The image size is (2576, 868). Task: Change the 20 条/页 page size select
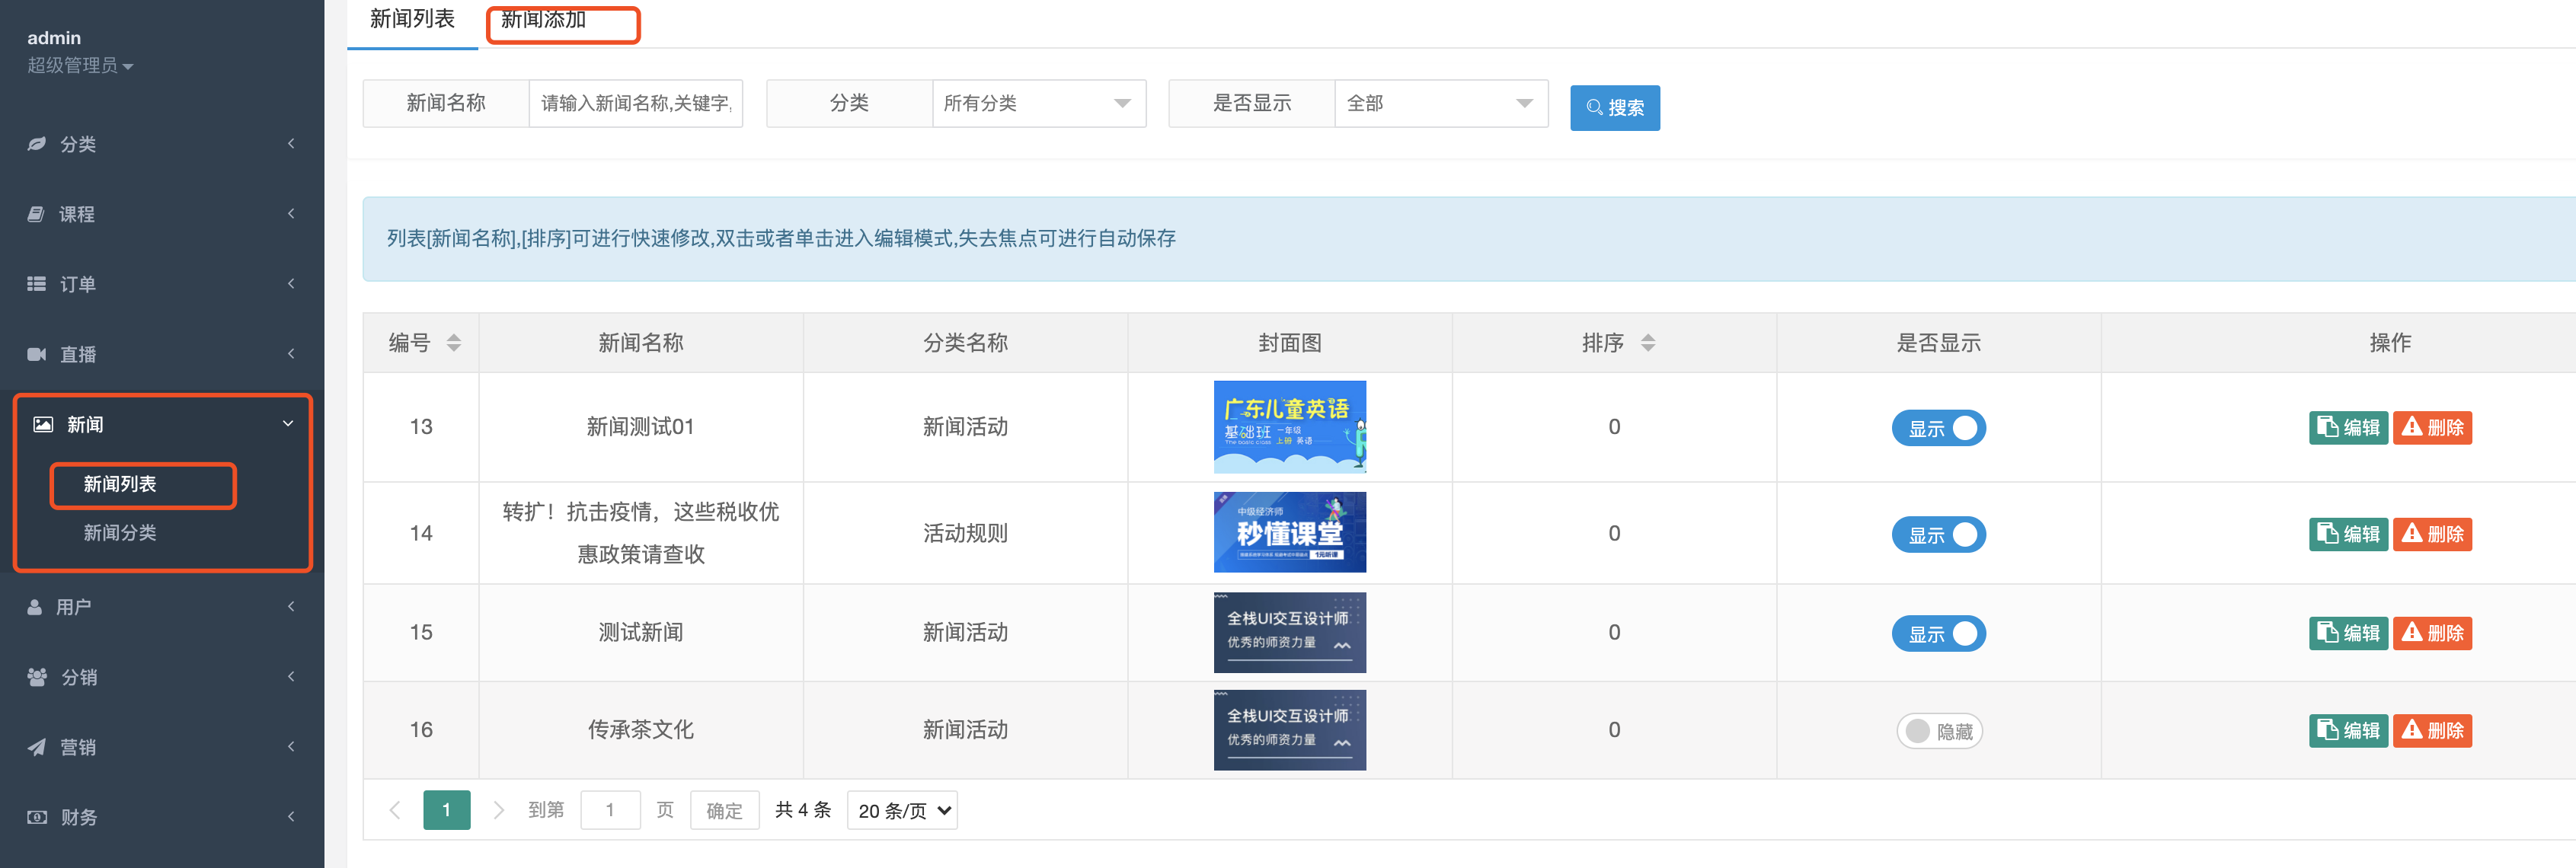(x=902, y=810)
